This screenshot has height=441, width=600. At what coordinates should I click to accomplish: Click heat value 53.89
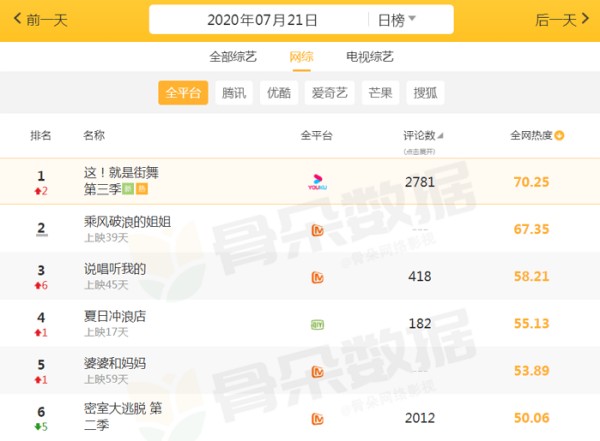[531, 371]
